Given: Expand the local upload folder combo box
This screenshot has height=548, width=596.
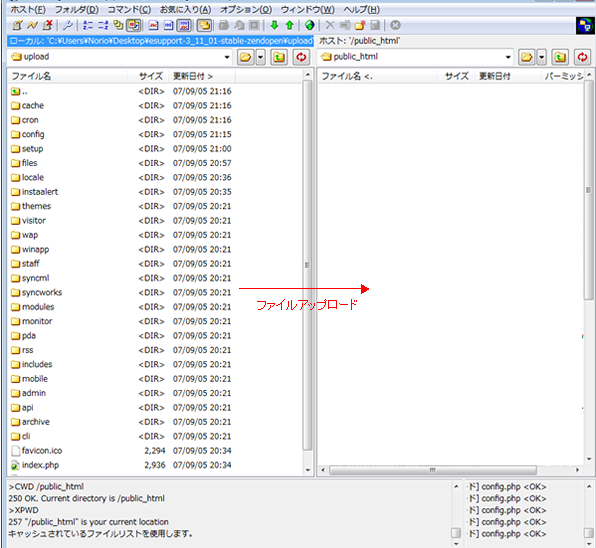Looking at the screenshot, I should [227, 57].
